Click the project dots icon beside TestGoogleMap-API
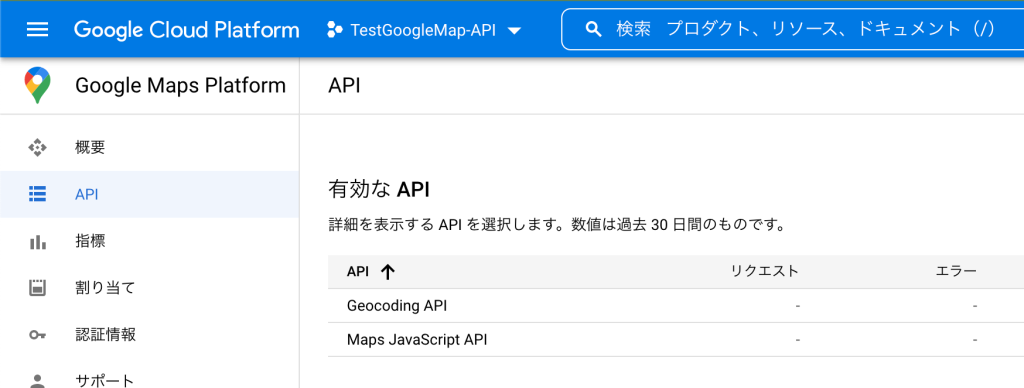The width and height of the screenshot is (1024, 388). (x=335, y=29)
